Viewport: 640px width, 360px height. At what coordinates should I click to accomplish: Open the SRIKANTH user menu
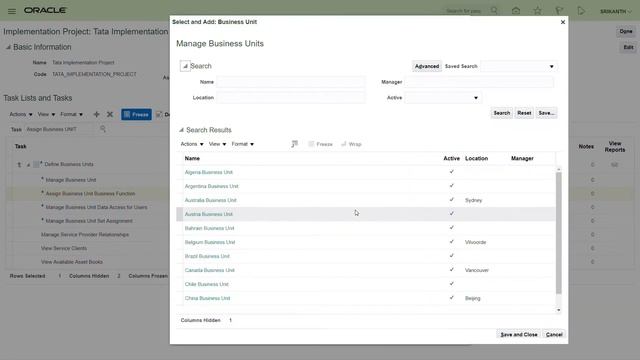click(x=616, y=11)
